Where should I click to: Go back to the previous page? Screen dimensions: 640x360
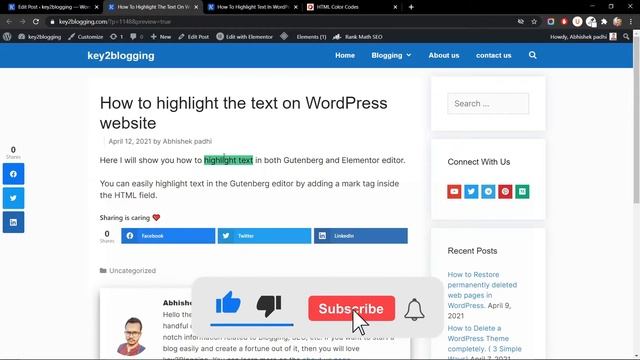(x=9, y=22)
